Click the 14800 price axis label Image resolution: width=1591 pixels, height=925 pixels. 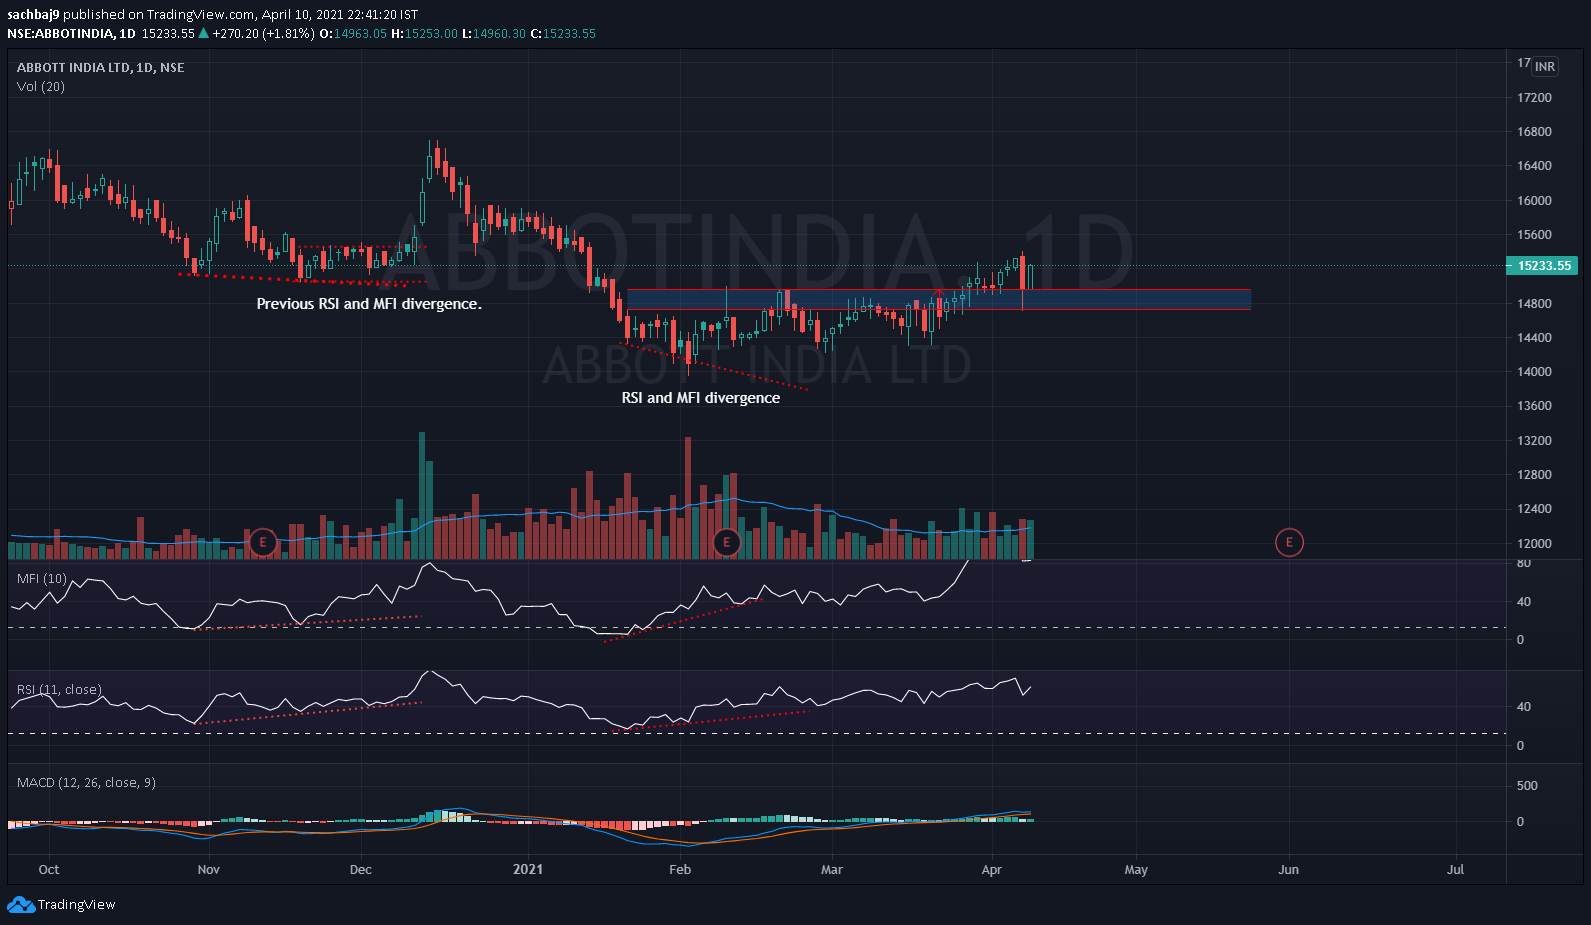(x=1534, y=303)
